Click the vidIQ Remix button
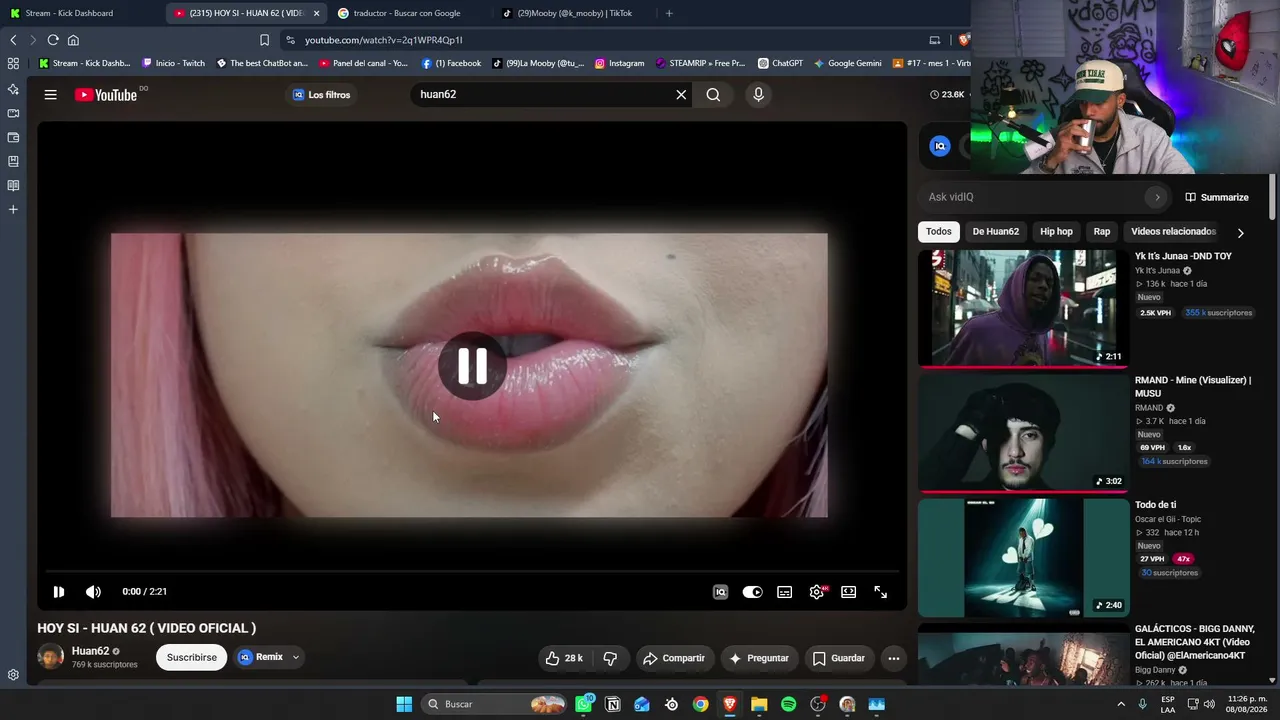Viewport: 1280px width, 720px height. (260, 657)
